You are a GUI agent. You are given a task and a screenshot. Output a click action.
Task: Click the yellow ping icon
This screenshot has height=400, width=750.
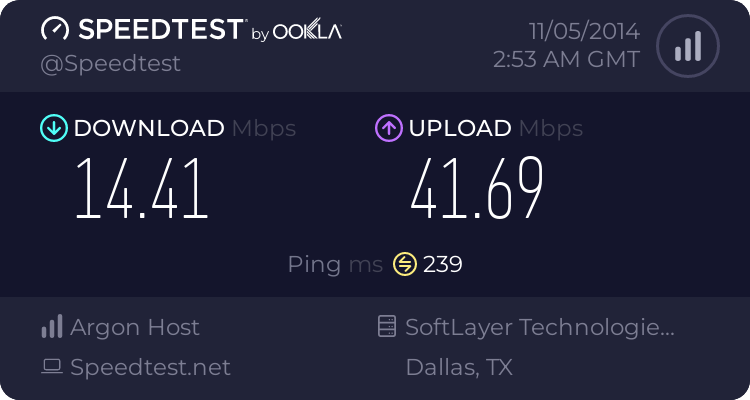click(404, 264)
